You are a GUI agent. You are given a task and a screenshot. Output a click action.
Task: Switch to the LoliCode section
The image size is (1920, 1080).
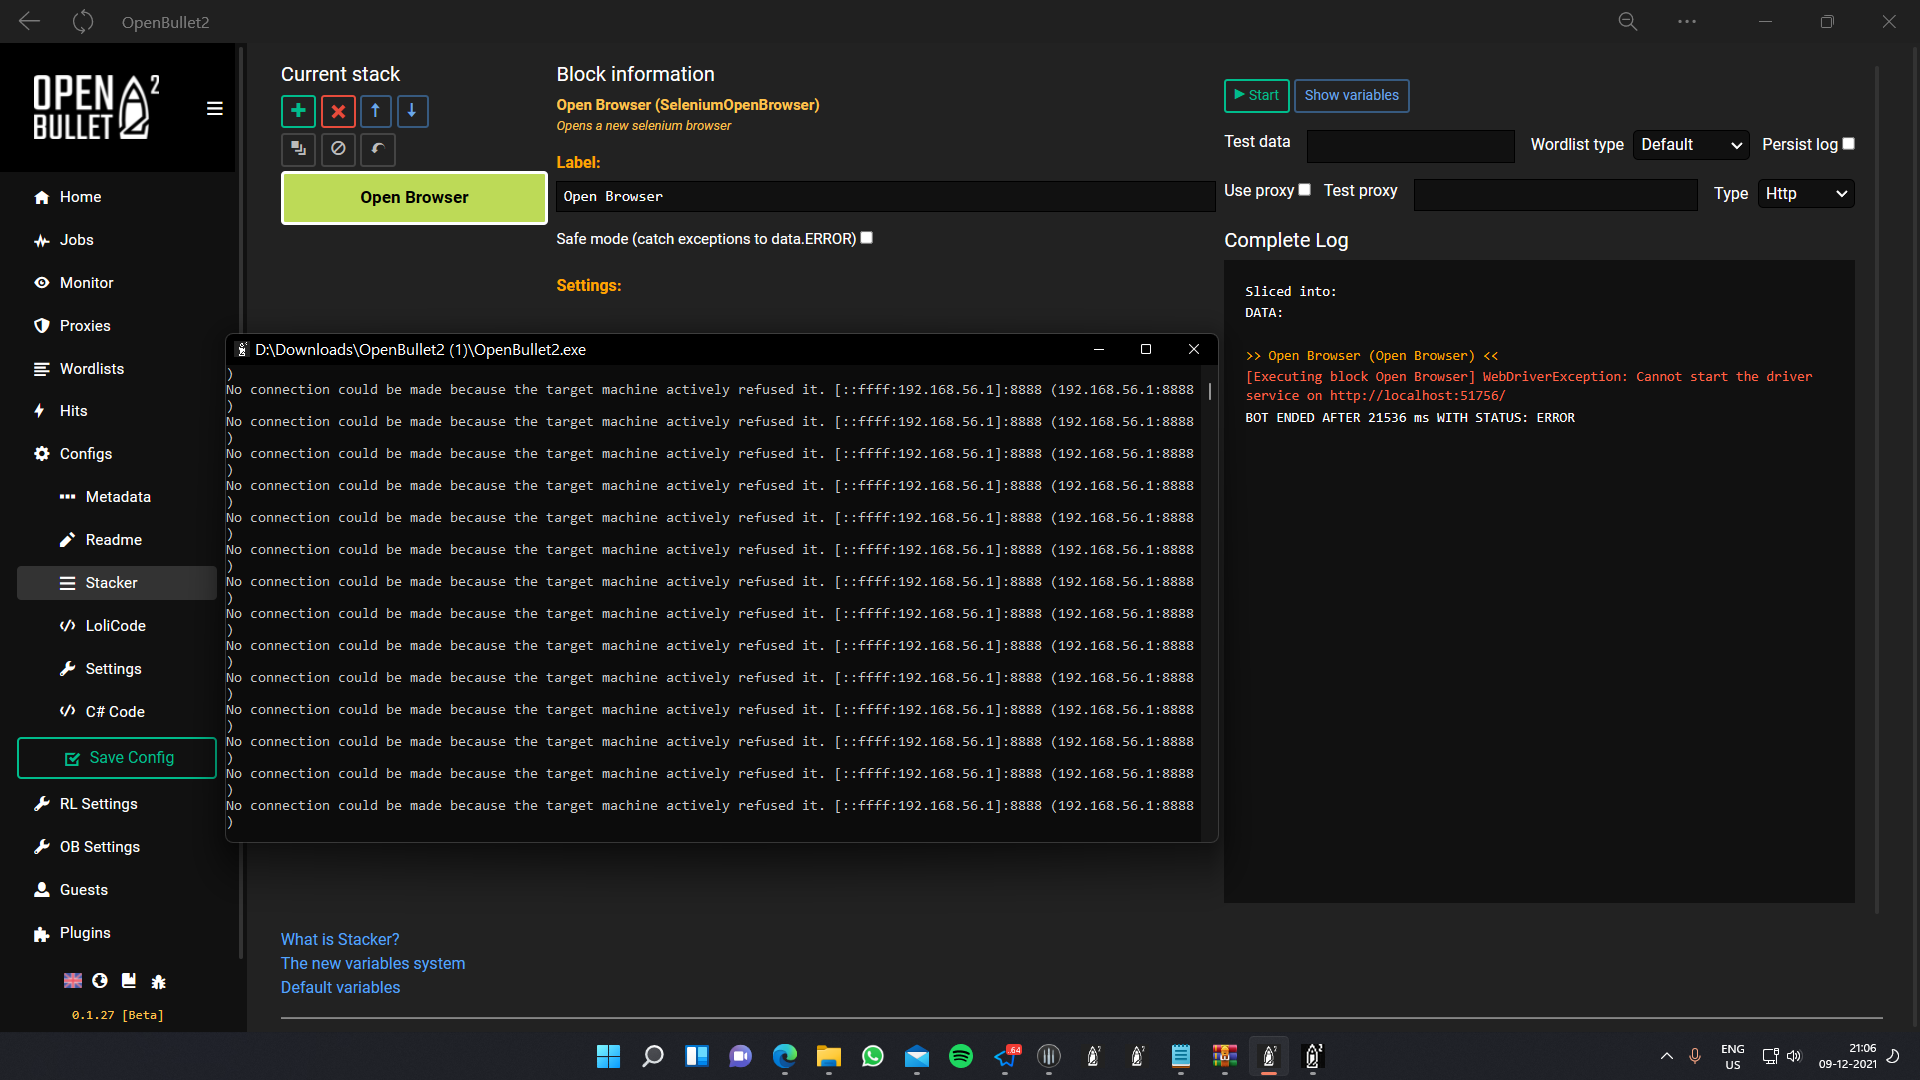[114, 625]
